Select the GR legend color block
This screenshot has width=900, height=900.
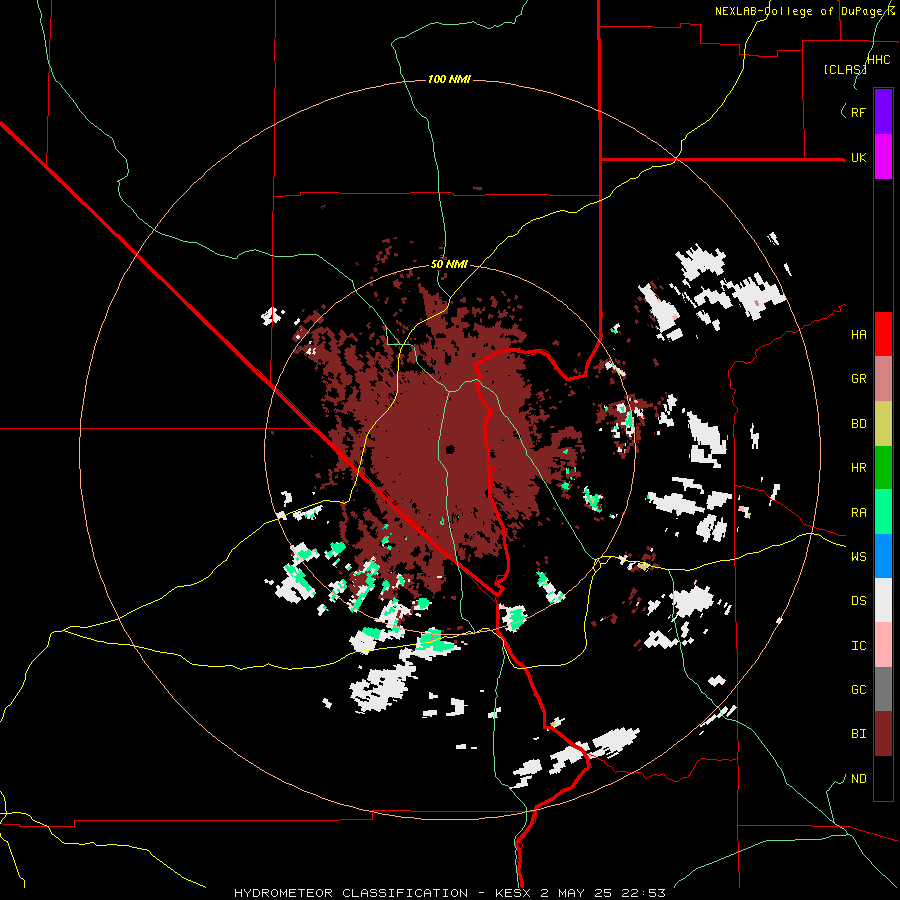[x=883, y=379]
